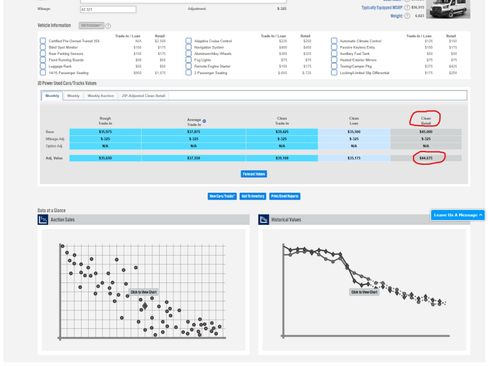Select the Towing/Camper Pkg checkbox
Viewport: 488px width, 366px height.
tap(334, 66)
